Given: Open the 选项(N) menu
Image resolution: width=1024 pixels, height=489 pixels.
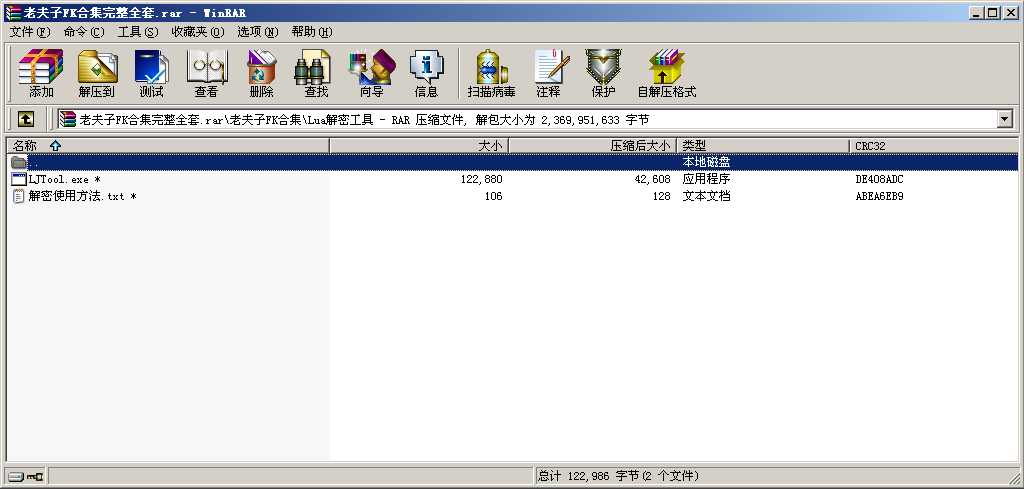Looking at the screenshot, I should click(x=258, y=31).
